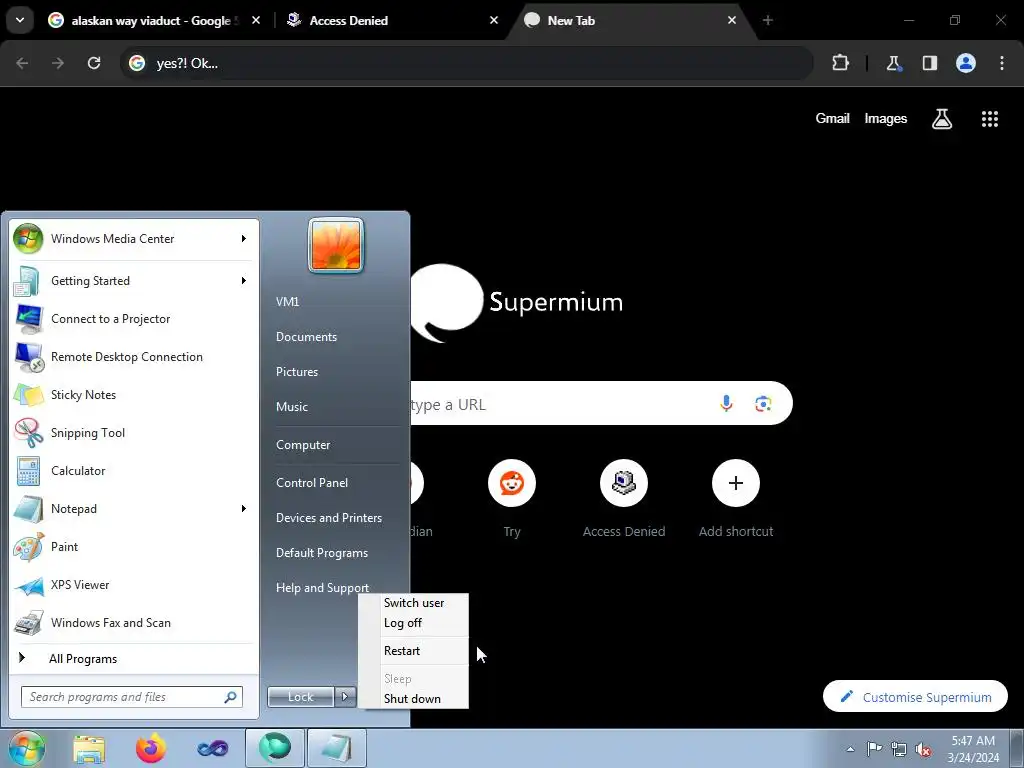The height and width of the screenshot is (768, 1024).
Task: Open the Extensions puzzle icon
Action: 840,63
